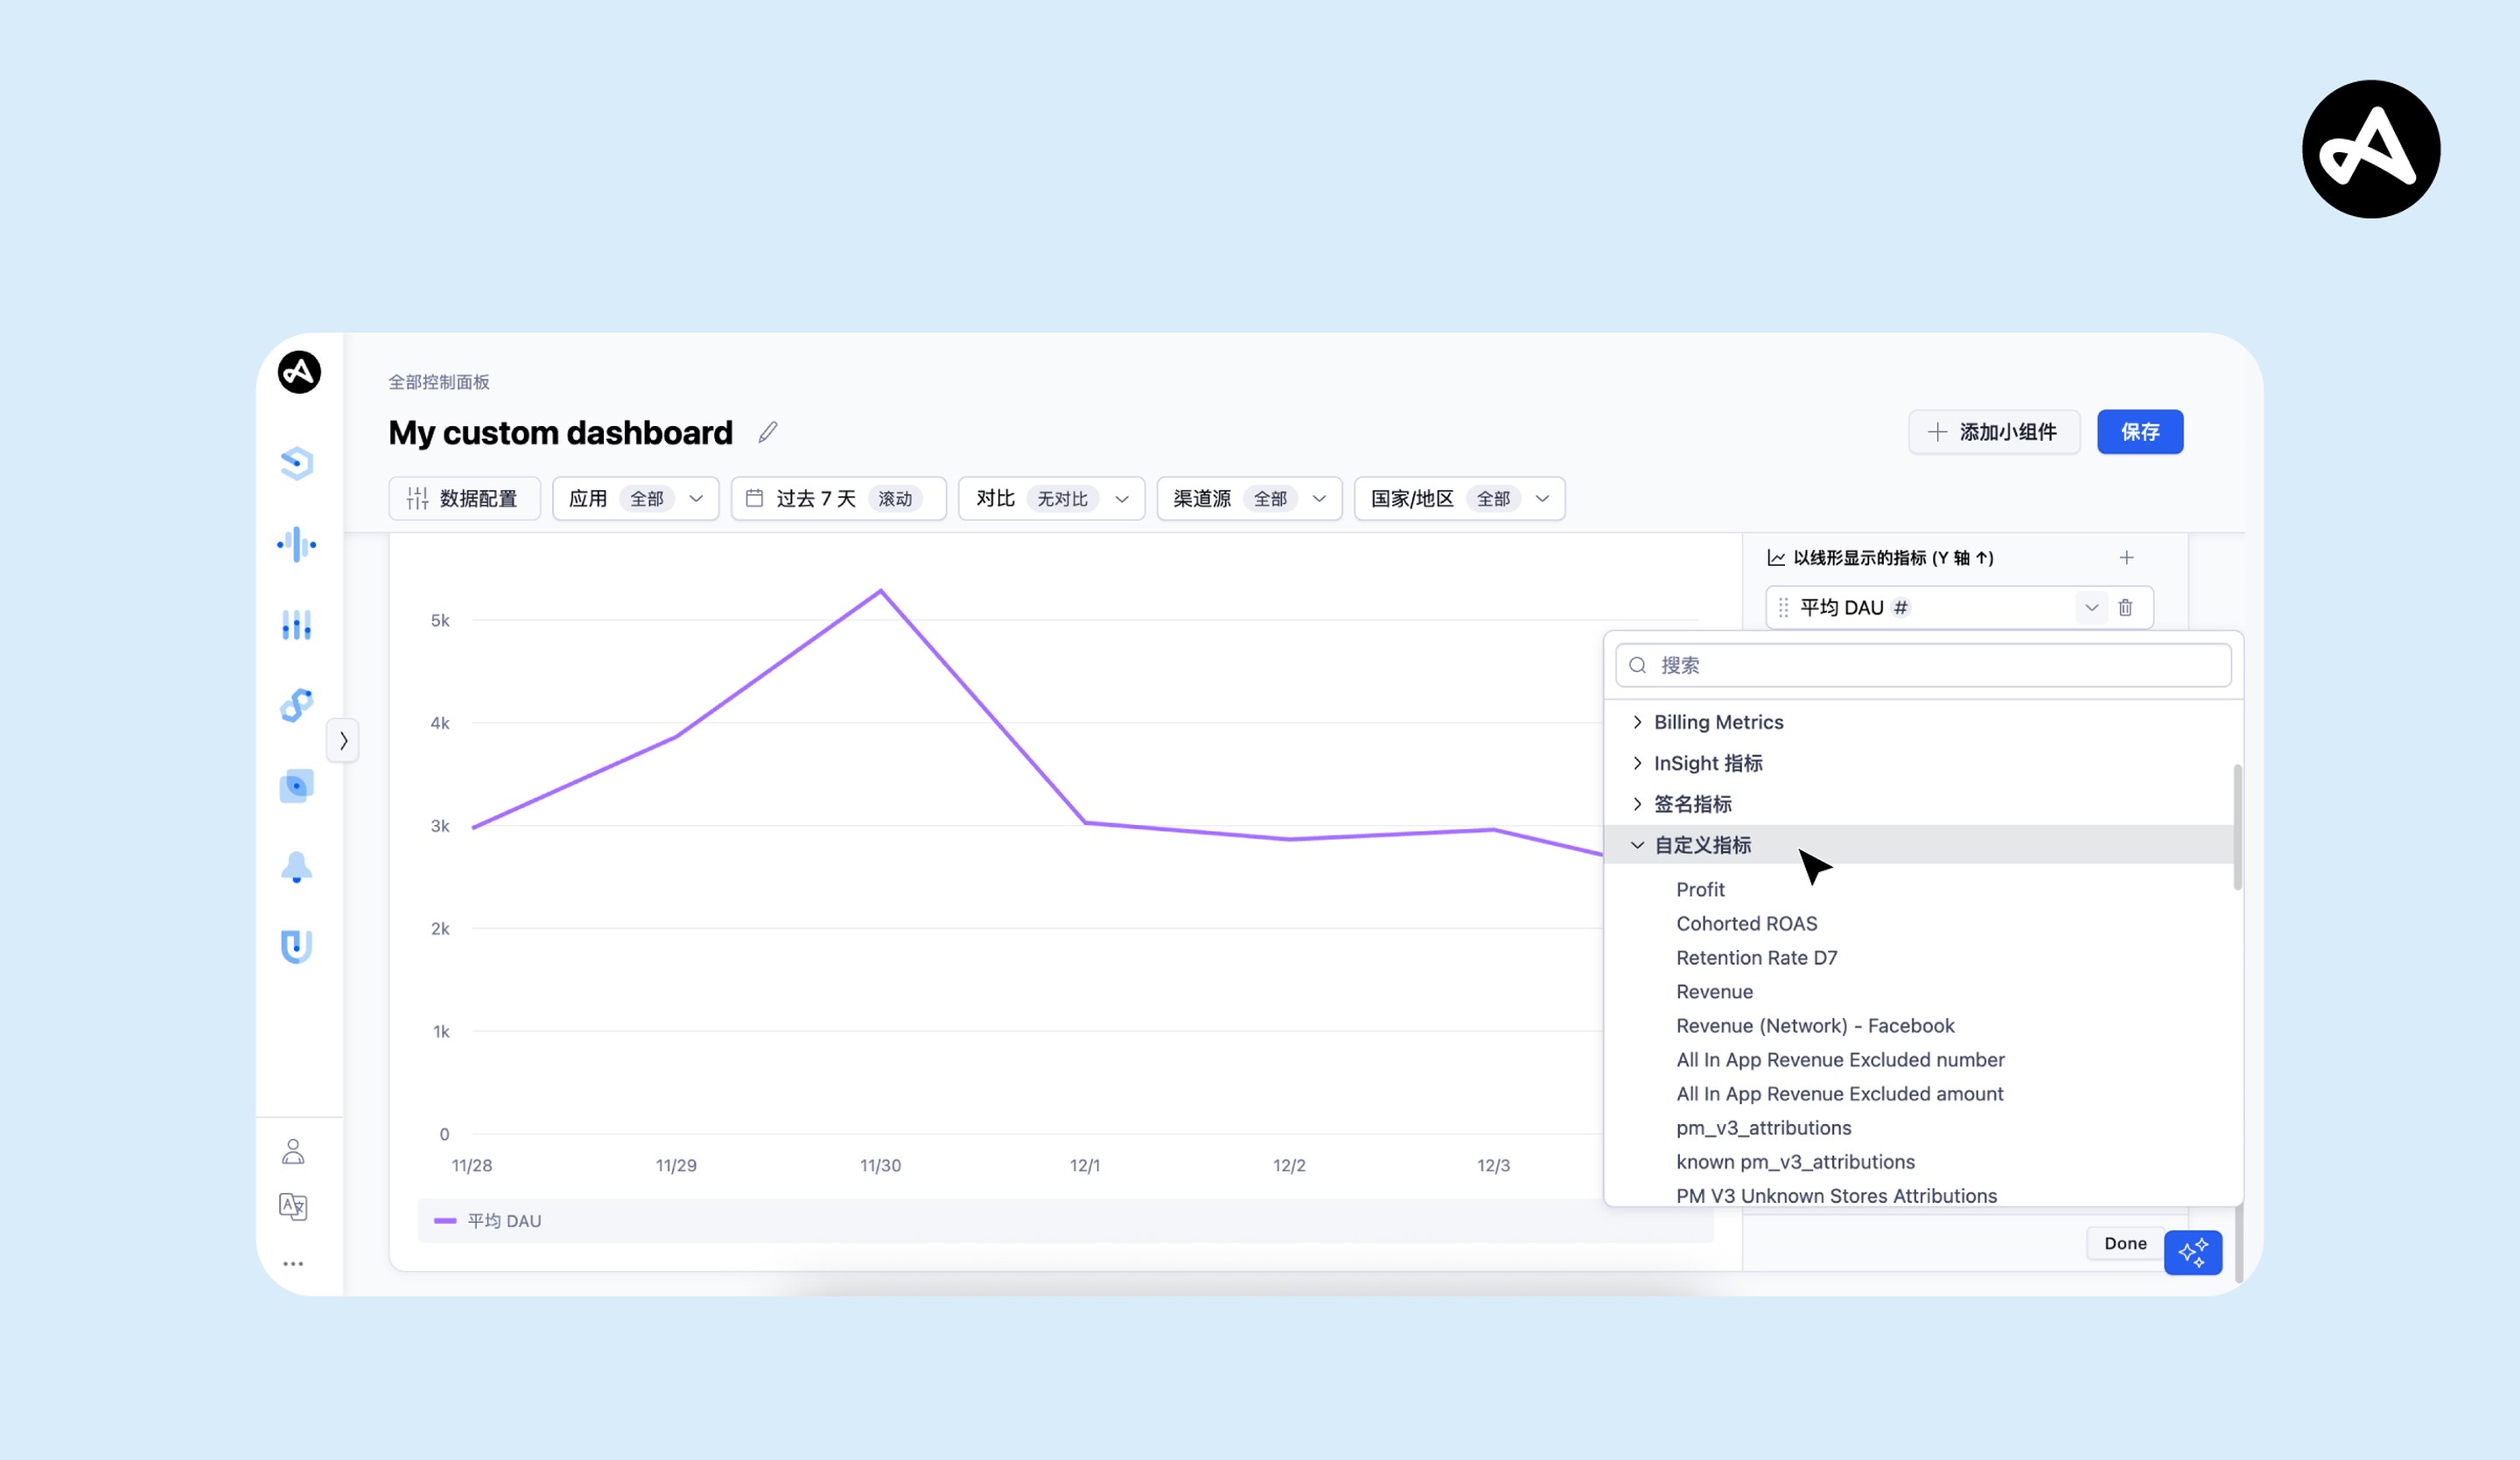Click the plus icon to add line metric
Image resolution: width=2520 pixels, height=1460 pixels.
2126,557
